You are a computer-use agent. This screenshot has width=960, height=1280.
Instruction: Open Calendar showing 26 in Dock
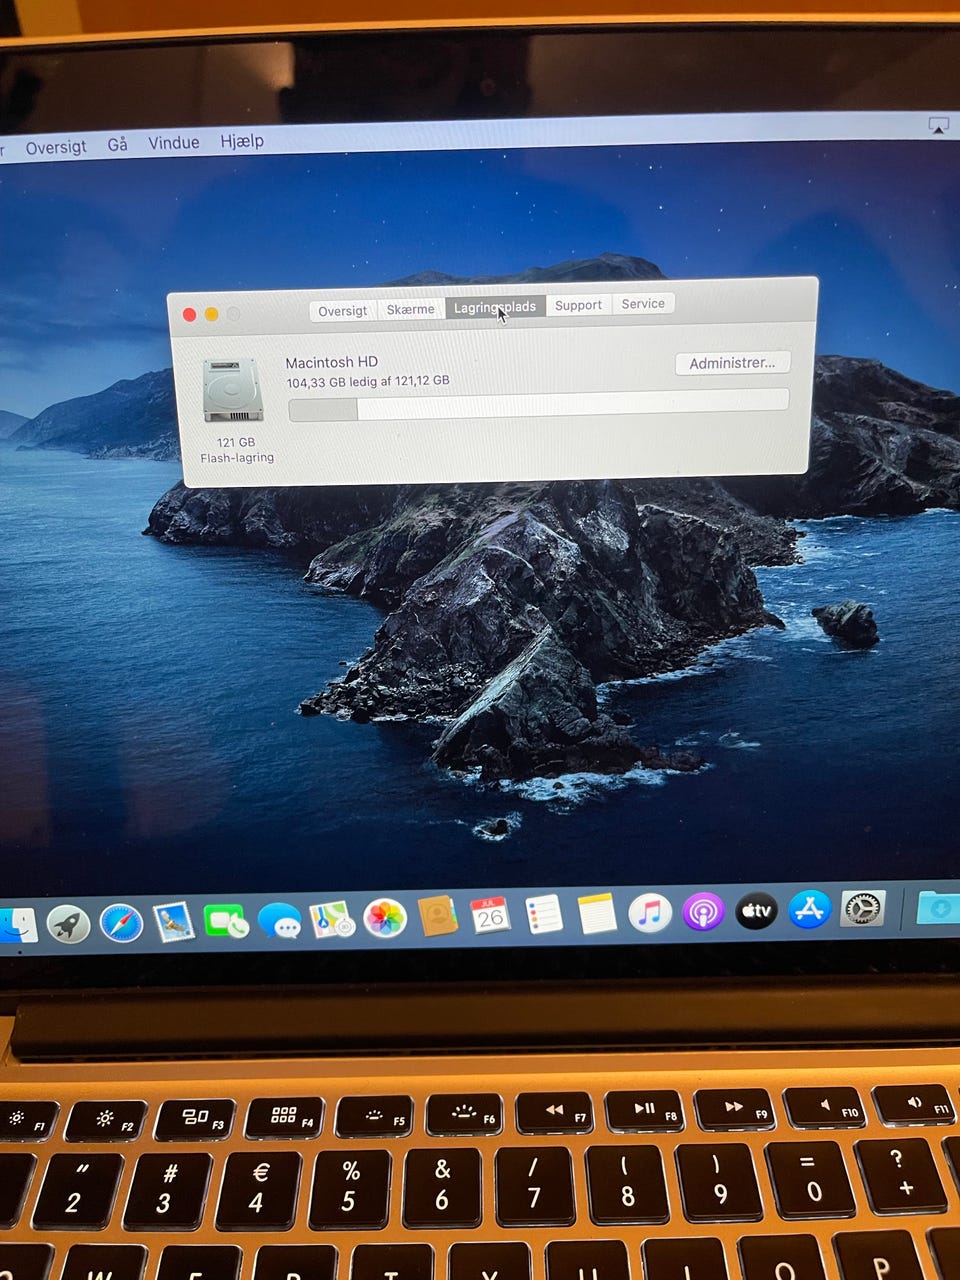click(490, 915)
